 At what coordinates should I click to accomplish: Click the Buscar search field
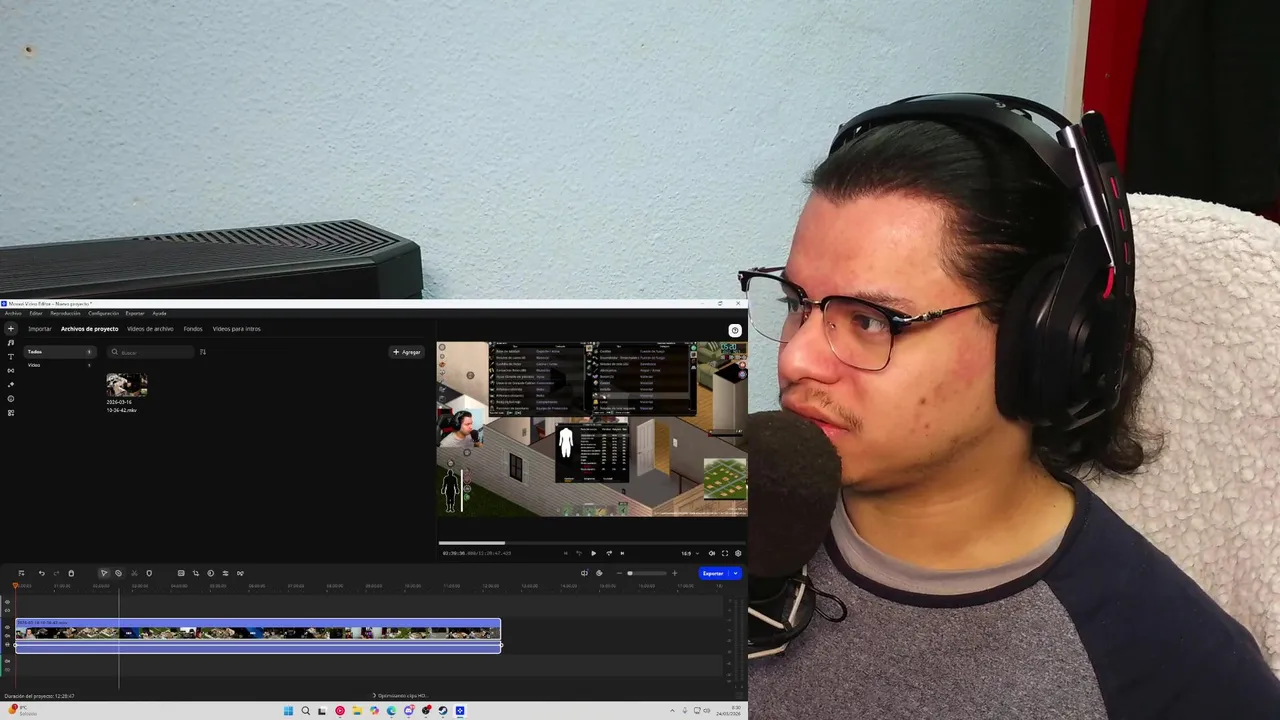(151, 352)
